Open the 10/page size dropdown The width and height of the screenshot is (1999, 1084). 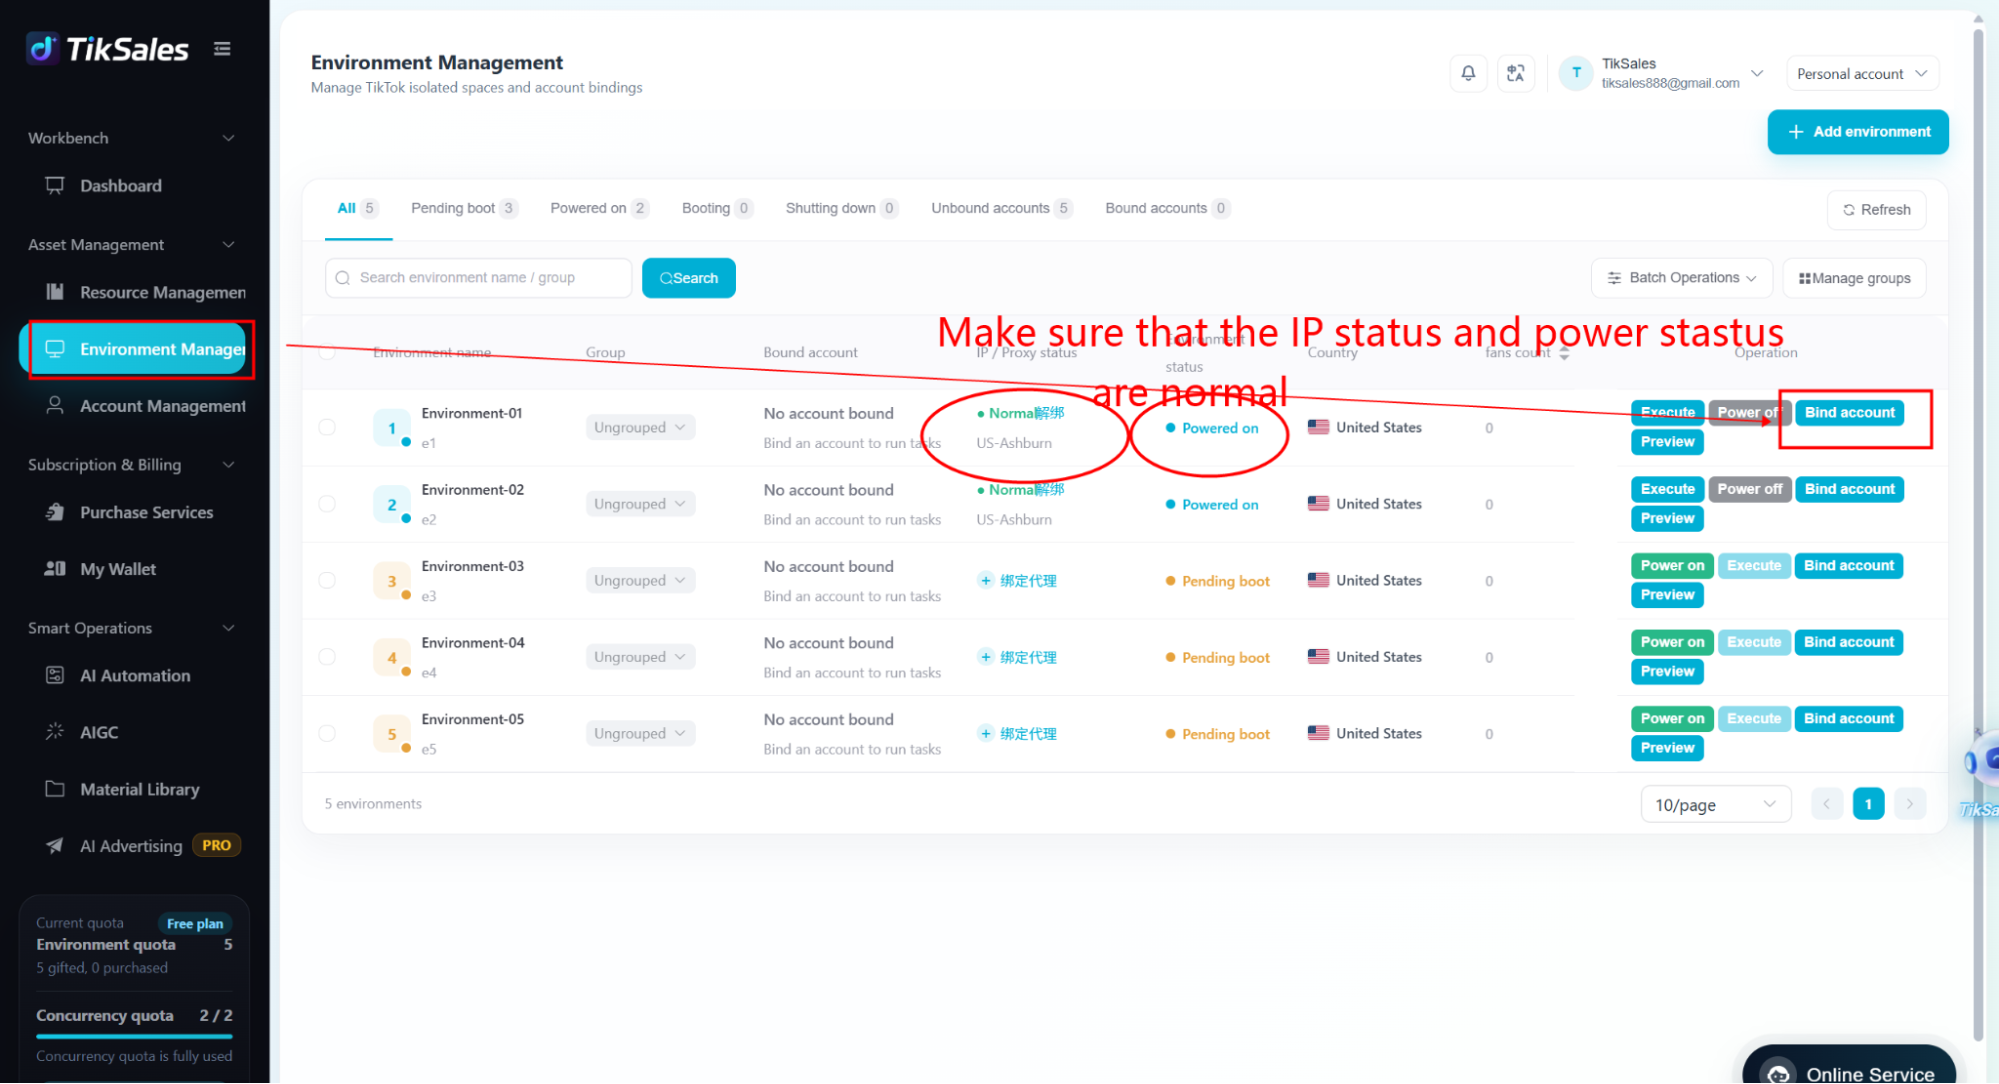pyautogui.click(x=1715, y=804)
